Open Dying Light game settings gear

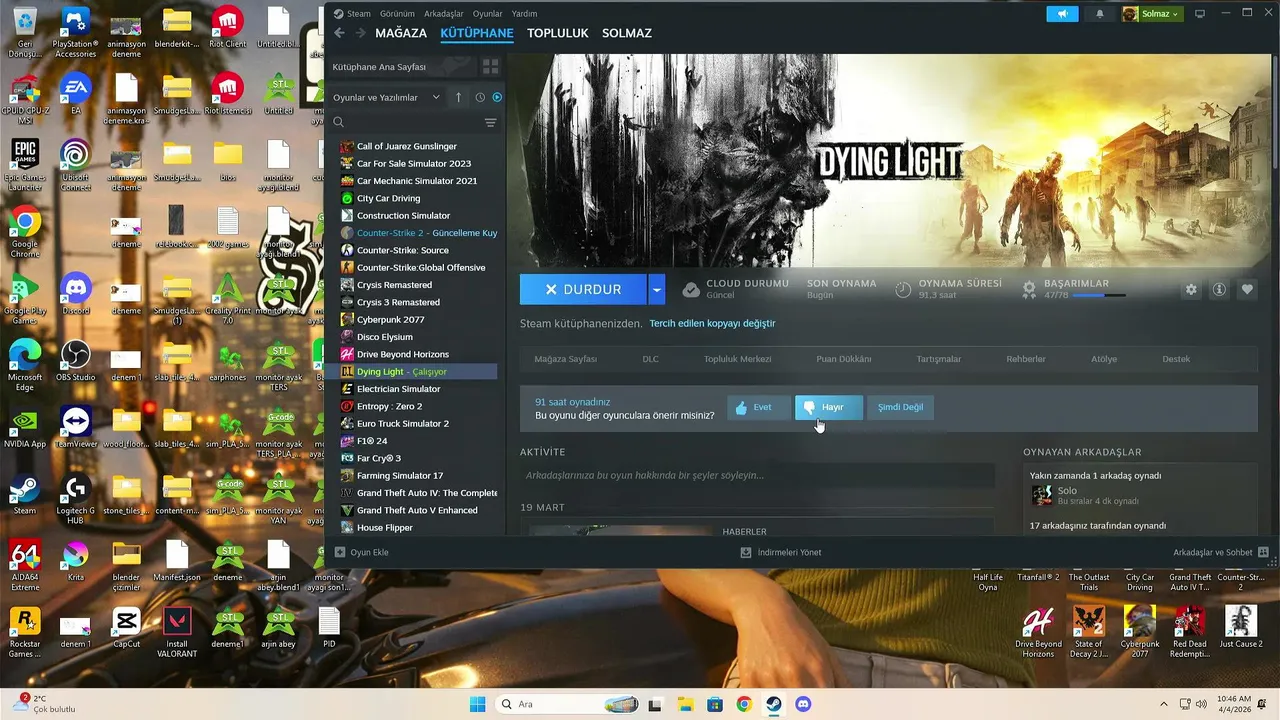1191,289
